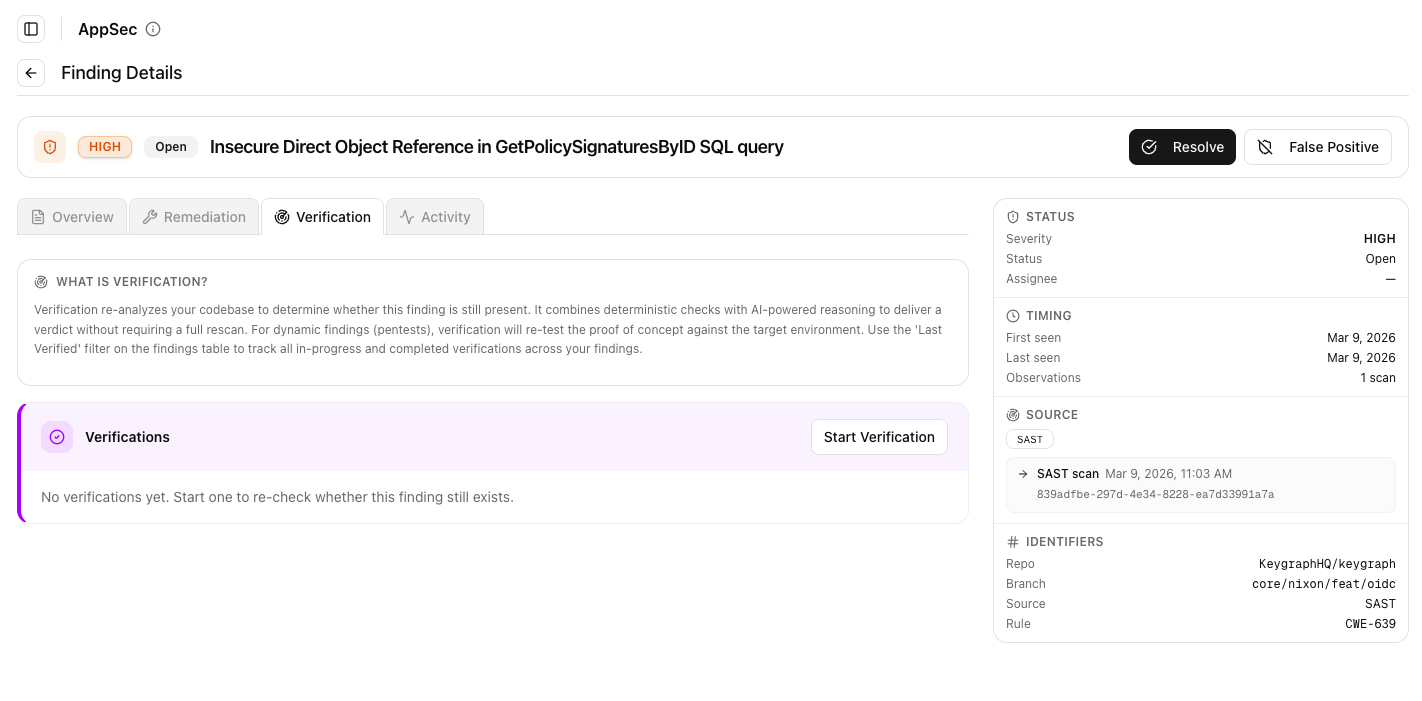
Task: Click the Status value Open in sidebar
Action: click(1381, 259)
